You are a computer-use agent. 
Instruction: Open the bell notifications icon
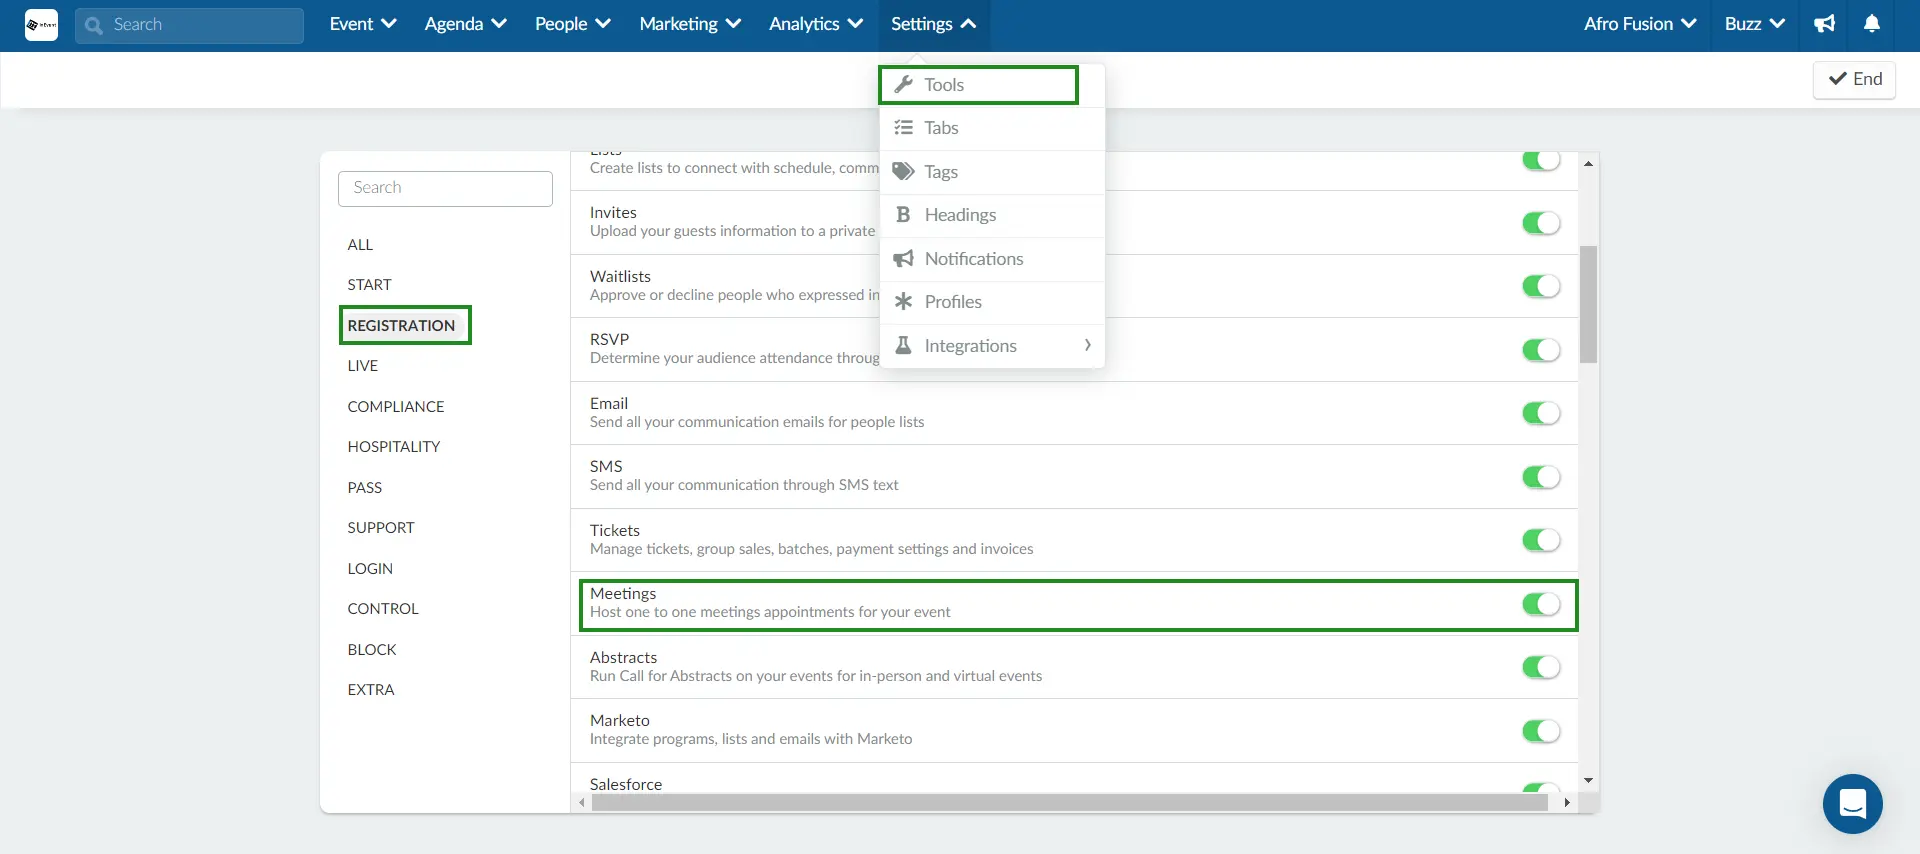click(1872, 24)
